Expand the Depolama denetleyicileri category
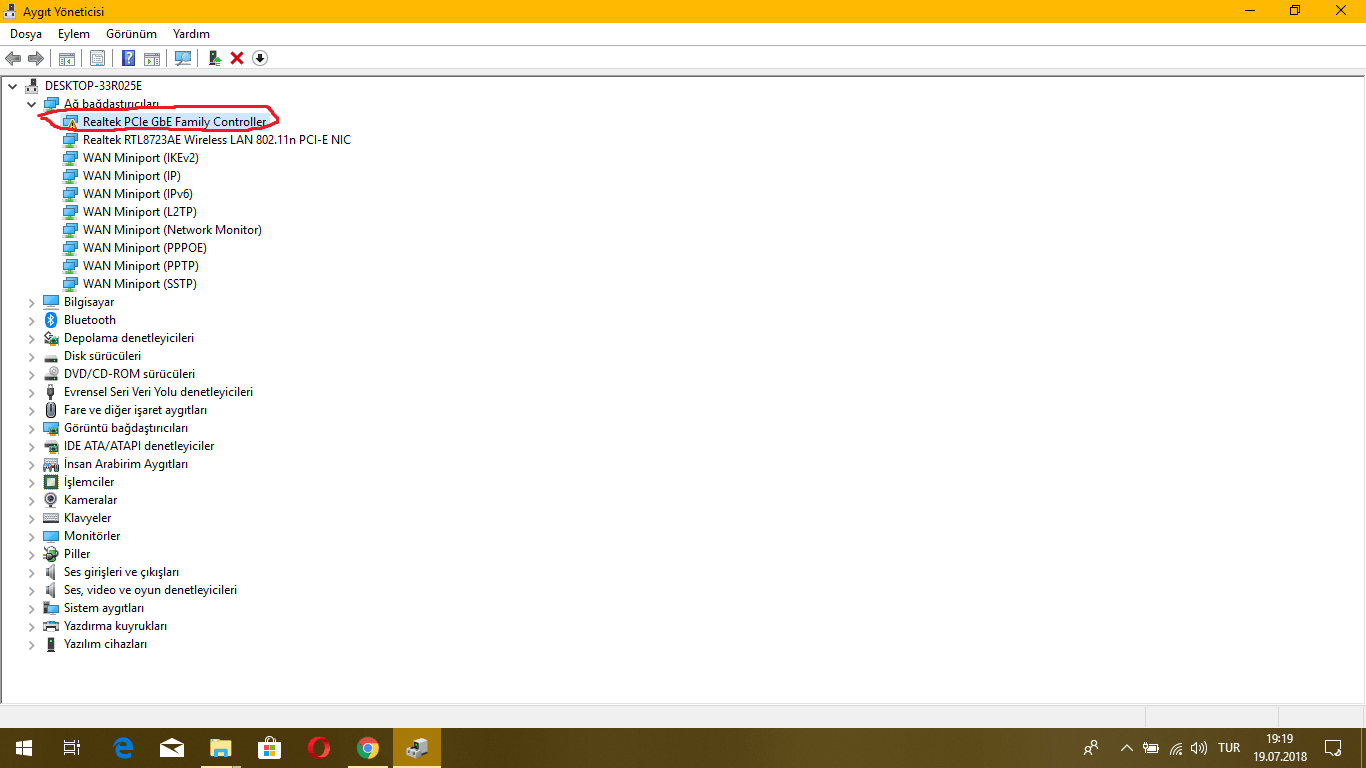This screenshot has height=768, width=1366. [32, 338]
